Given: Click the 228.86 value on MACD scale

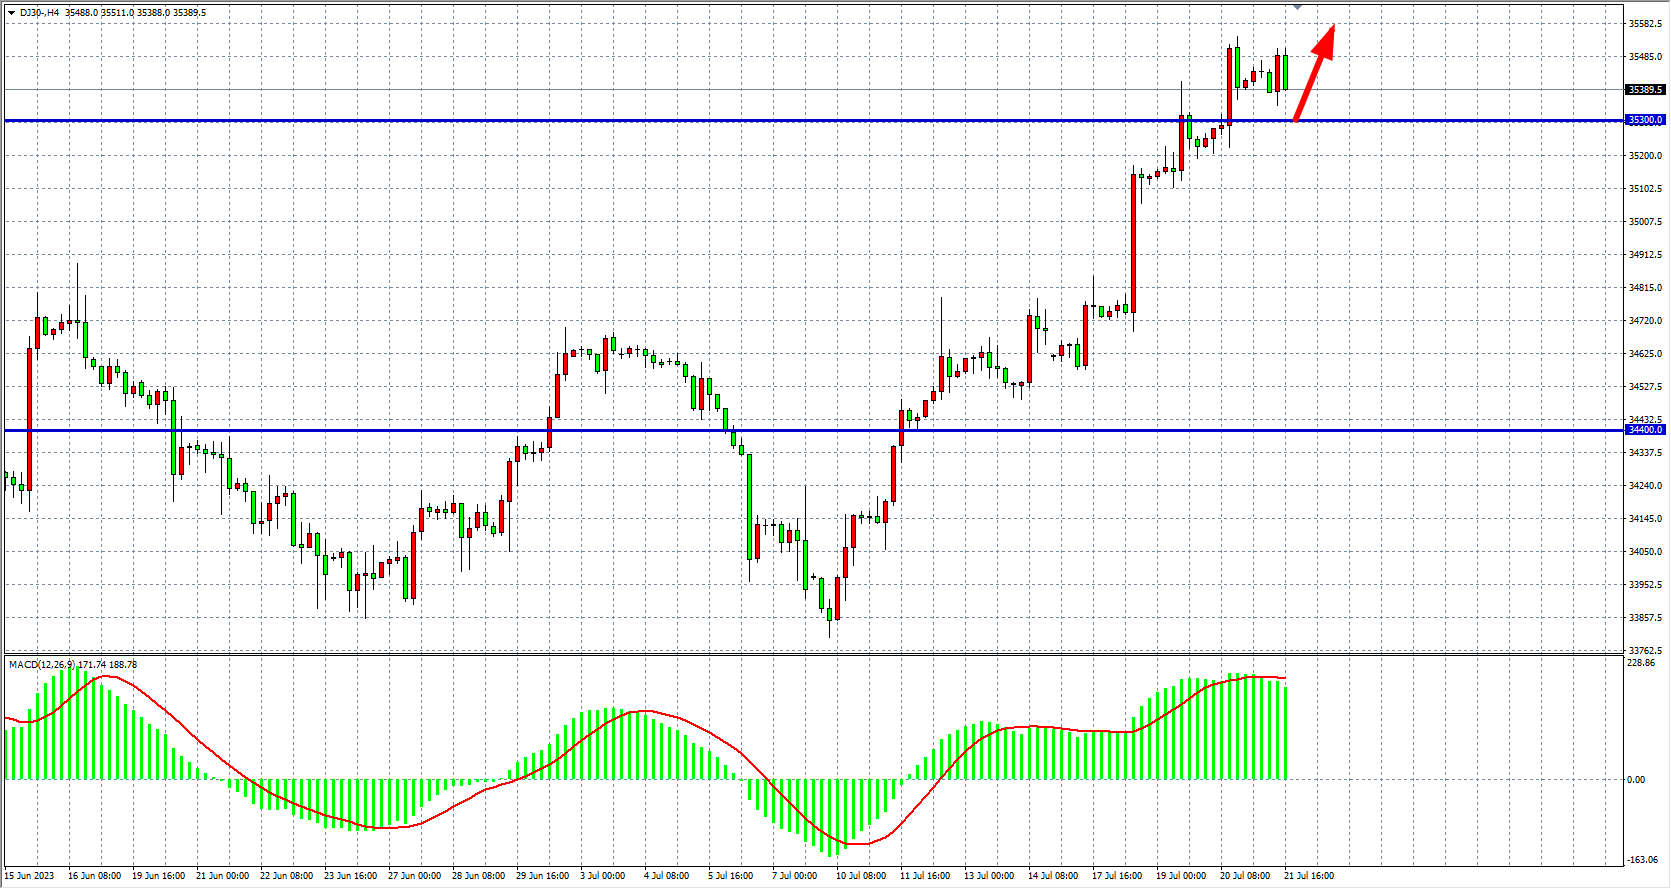Looking at the screenshot, I should click(x=1640, y=663).
